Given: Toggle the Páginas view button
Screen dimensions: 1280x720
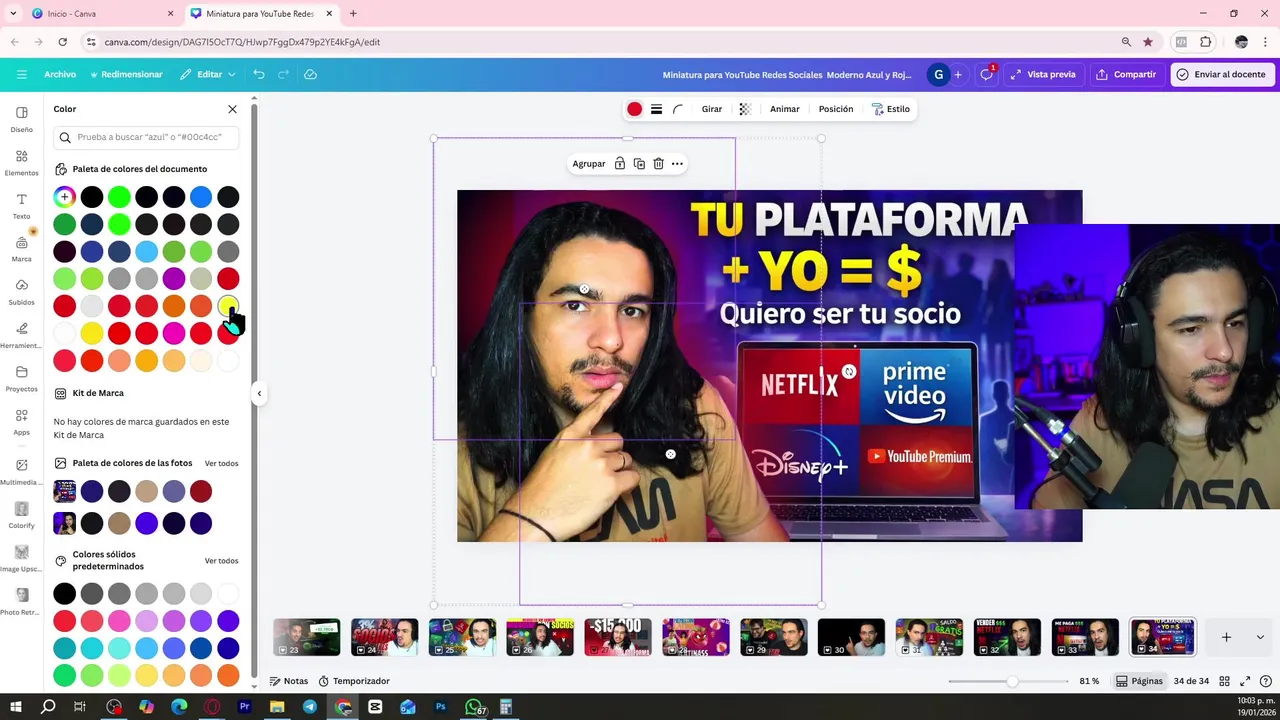Looking at the screenshot, I should pyautogui.click(x=1139, y=681).
